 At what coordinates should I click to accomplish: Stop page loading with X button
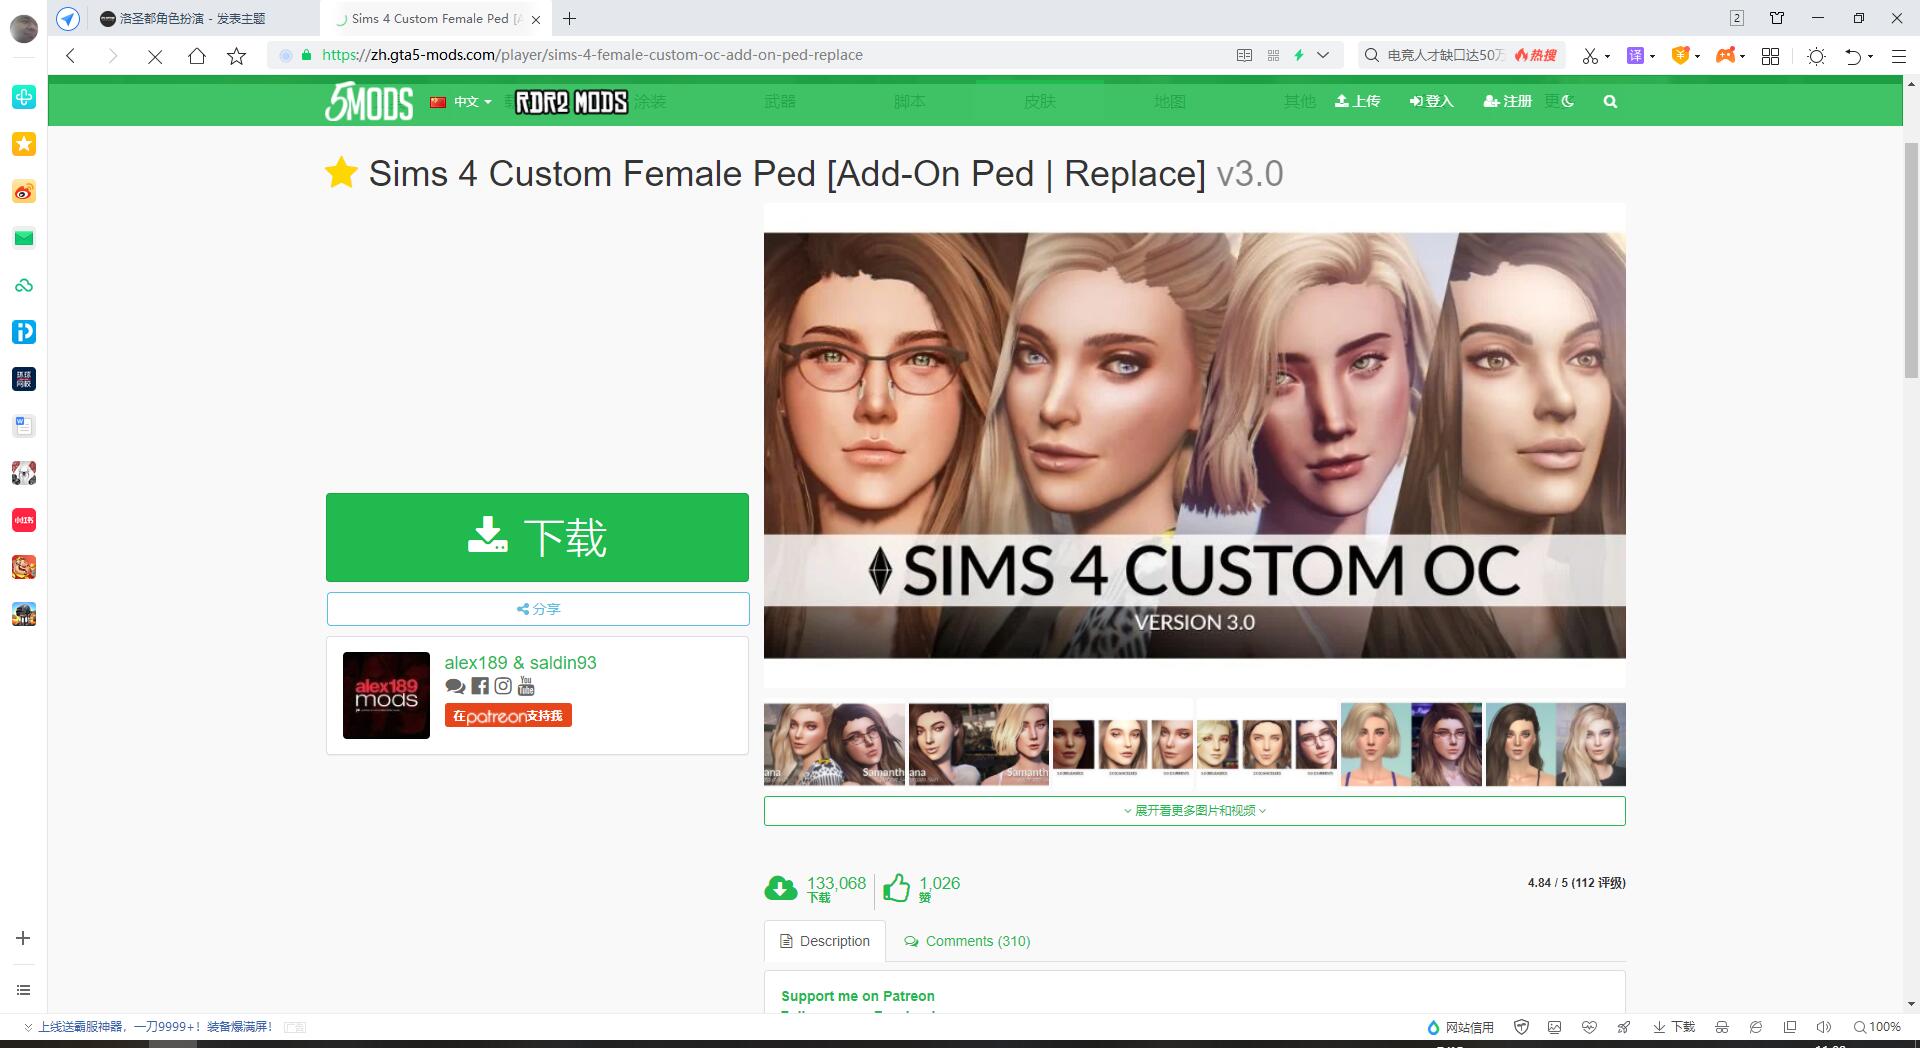[x=154, y=57]
